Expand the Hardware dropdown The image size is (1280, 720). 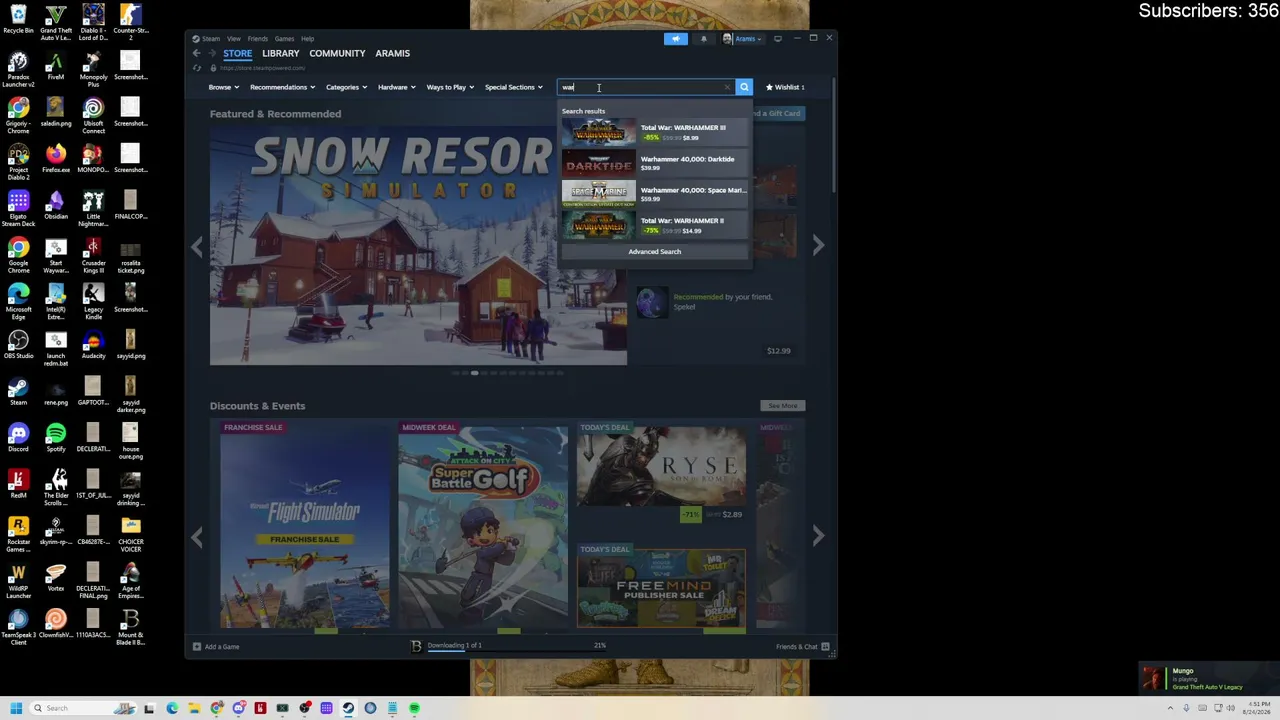[396, 87]
